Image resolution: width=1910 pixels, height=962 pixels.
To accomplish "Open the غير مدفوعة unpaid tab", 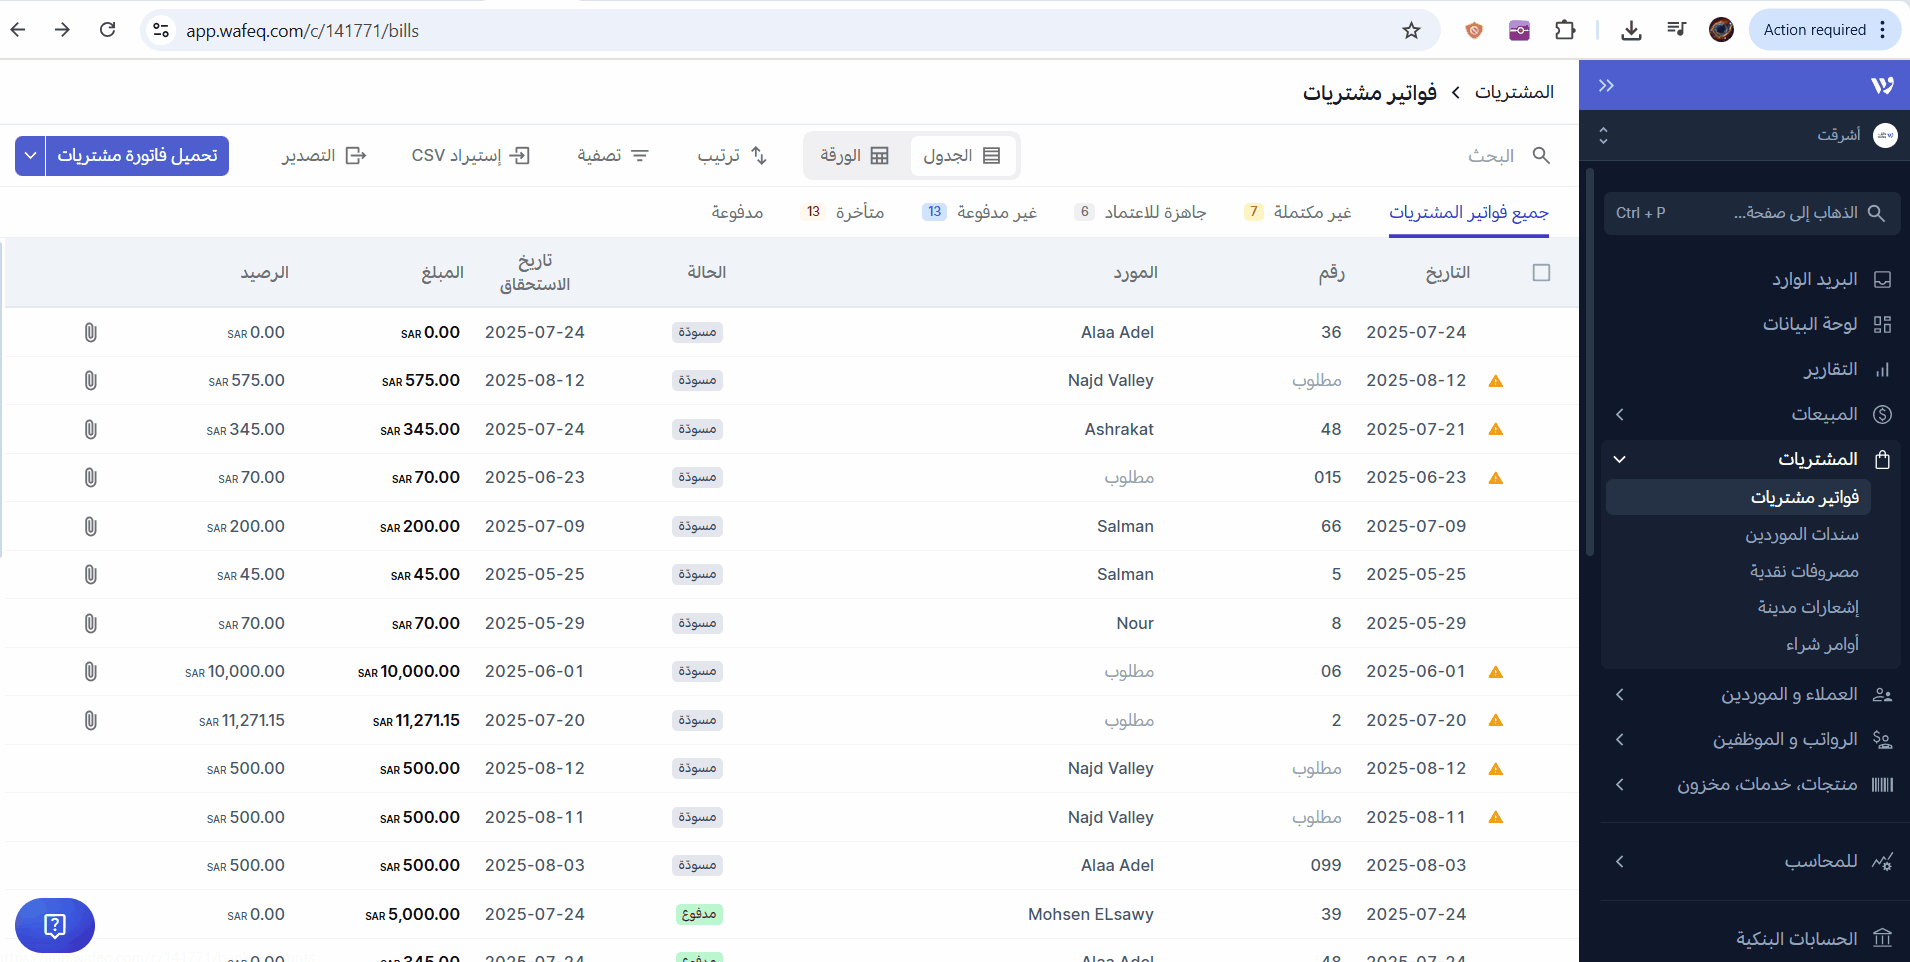I will pyautogui.click(x=996, y=212).
